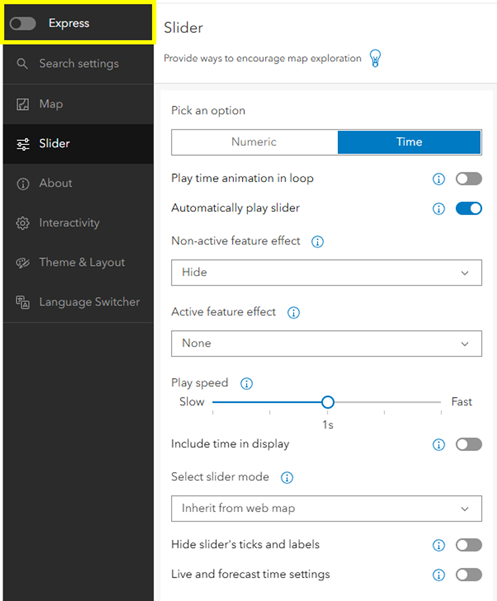Click the Language Switcher icon
Screen dimensions: 497x601
(23, 302)
